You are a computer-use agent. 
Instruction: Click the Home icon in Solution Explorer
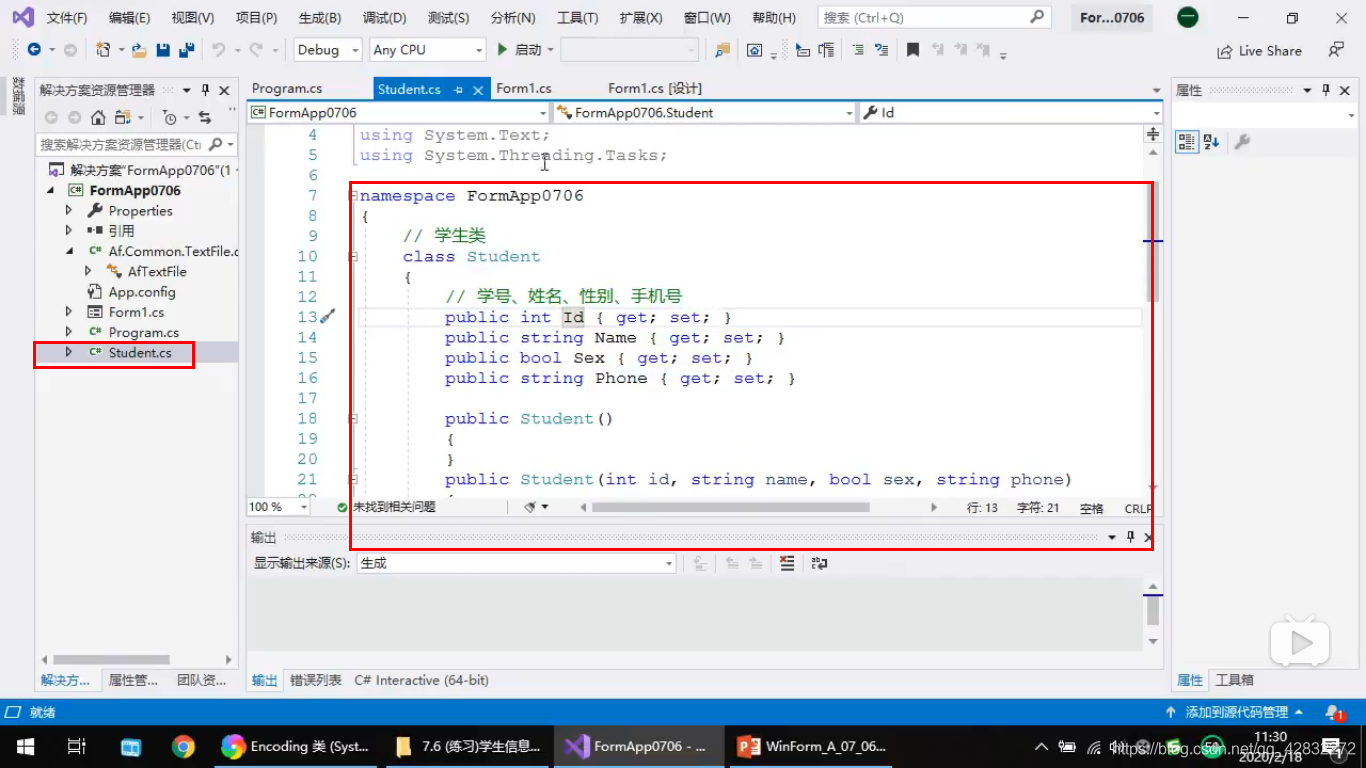(x=98, y=117)
